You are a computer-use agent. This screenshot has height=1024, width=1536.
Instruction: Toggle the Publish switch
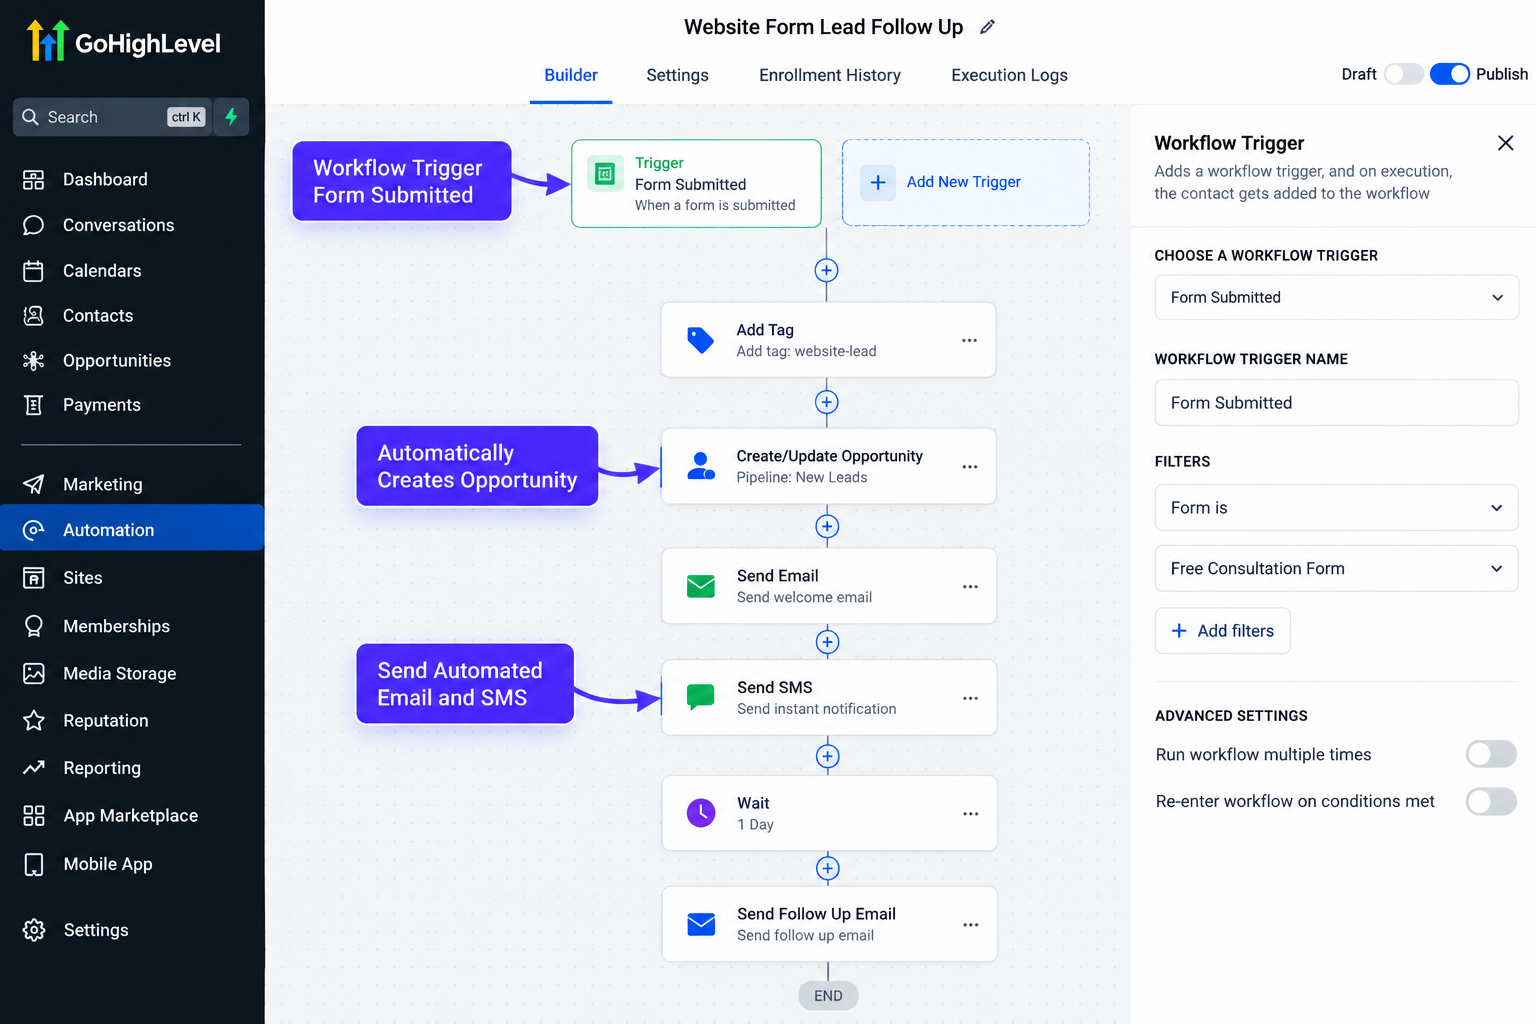[1450, 74]
